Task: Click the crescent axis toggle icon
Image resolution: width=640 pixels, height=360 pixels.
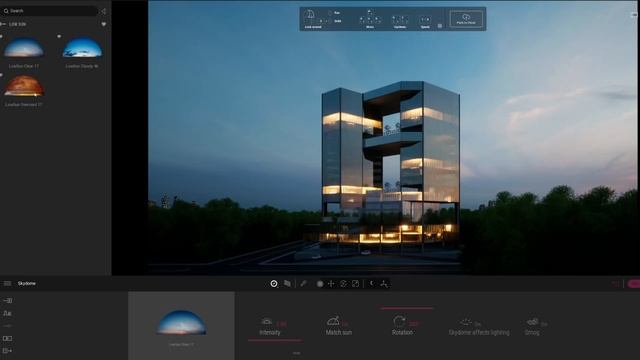Action: click(371, 283)
